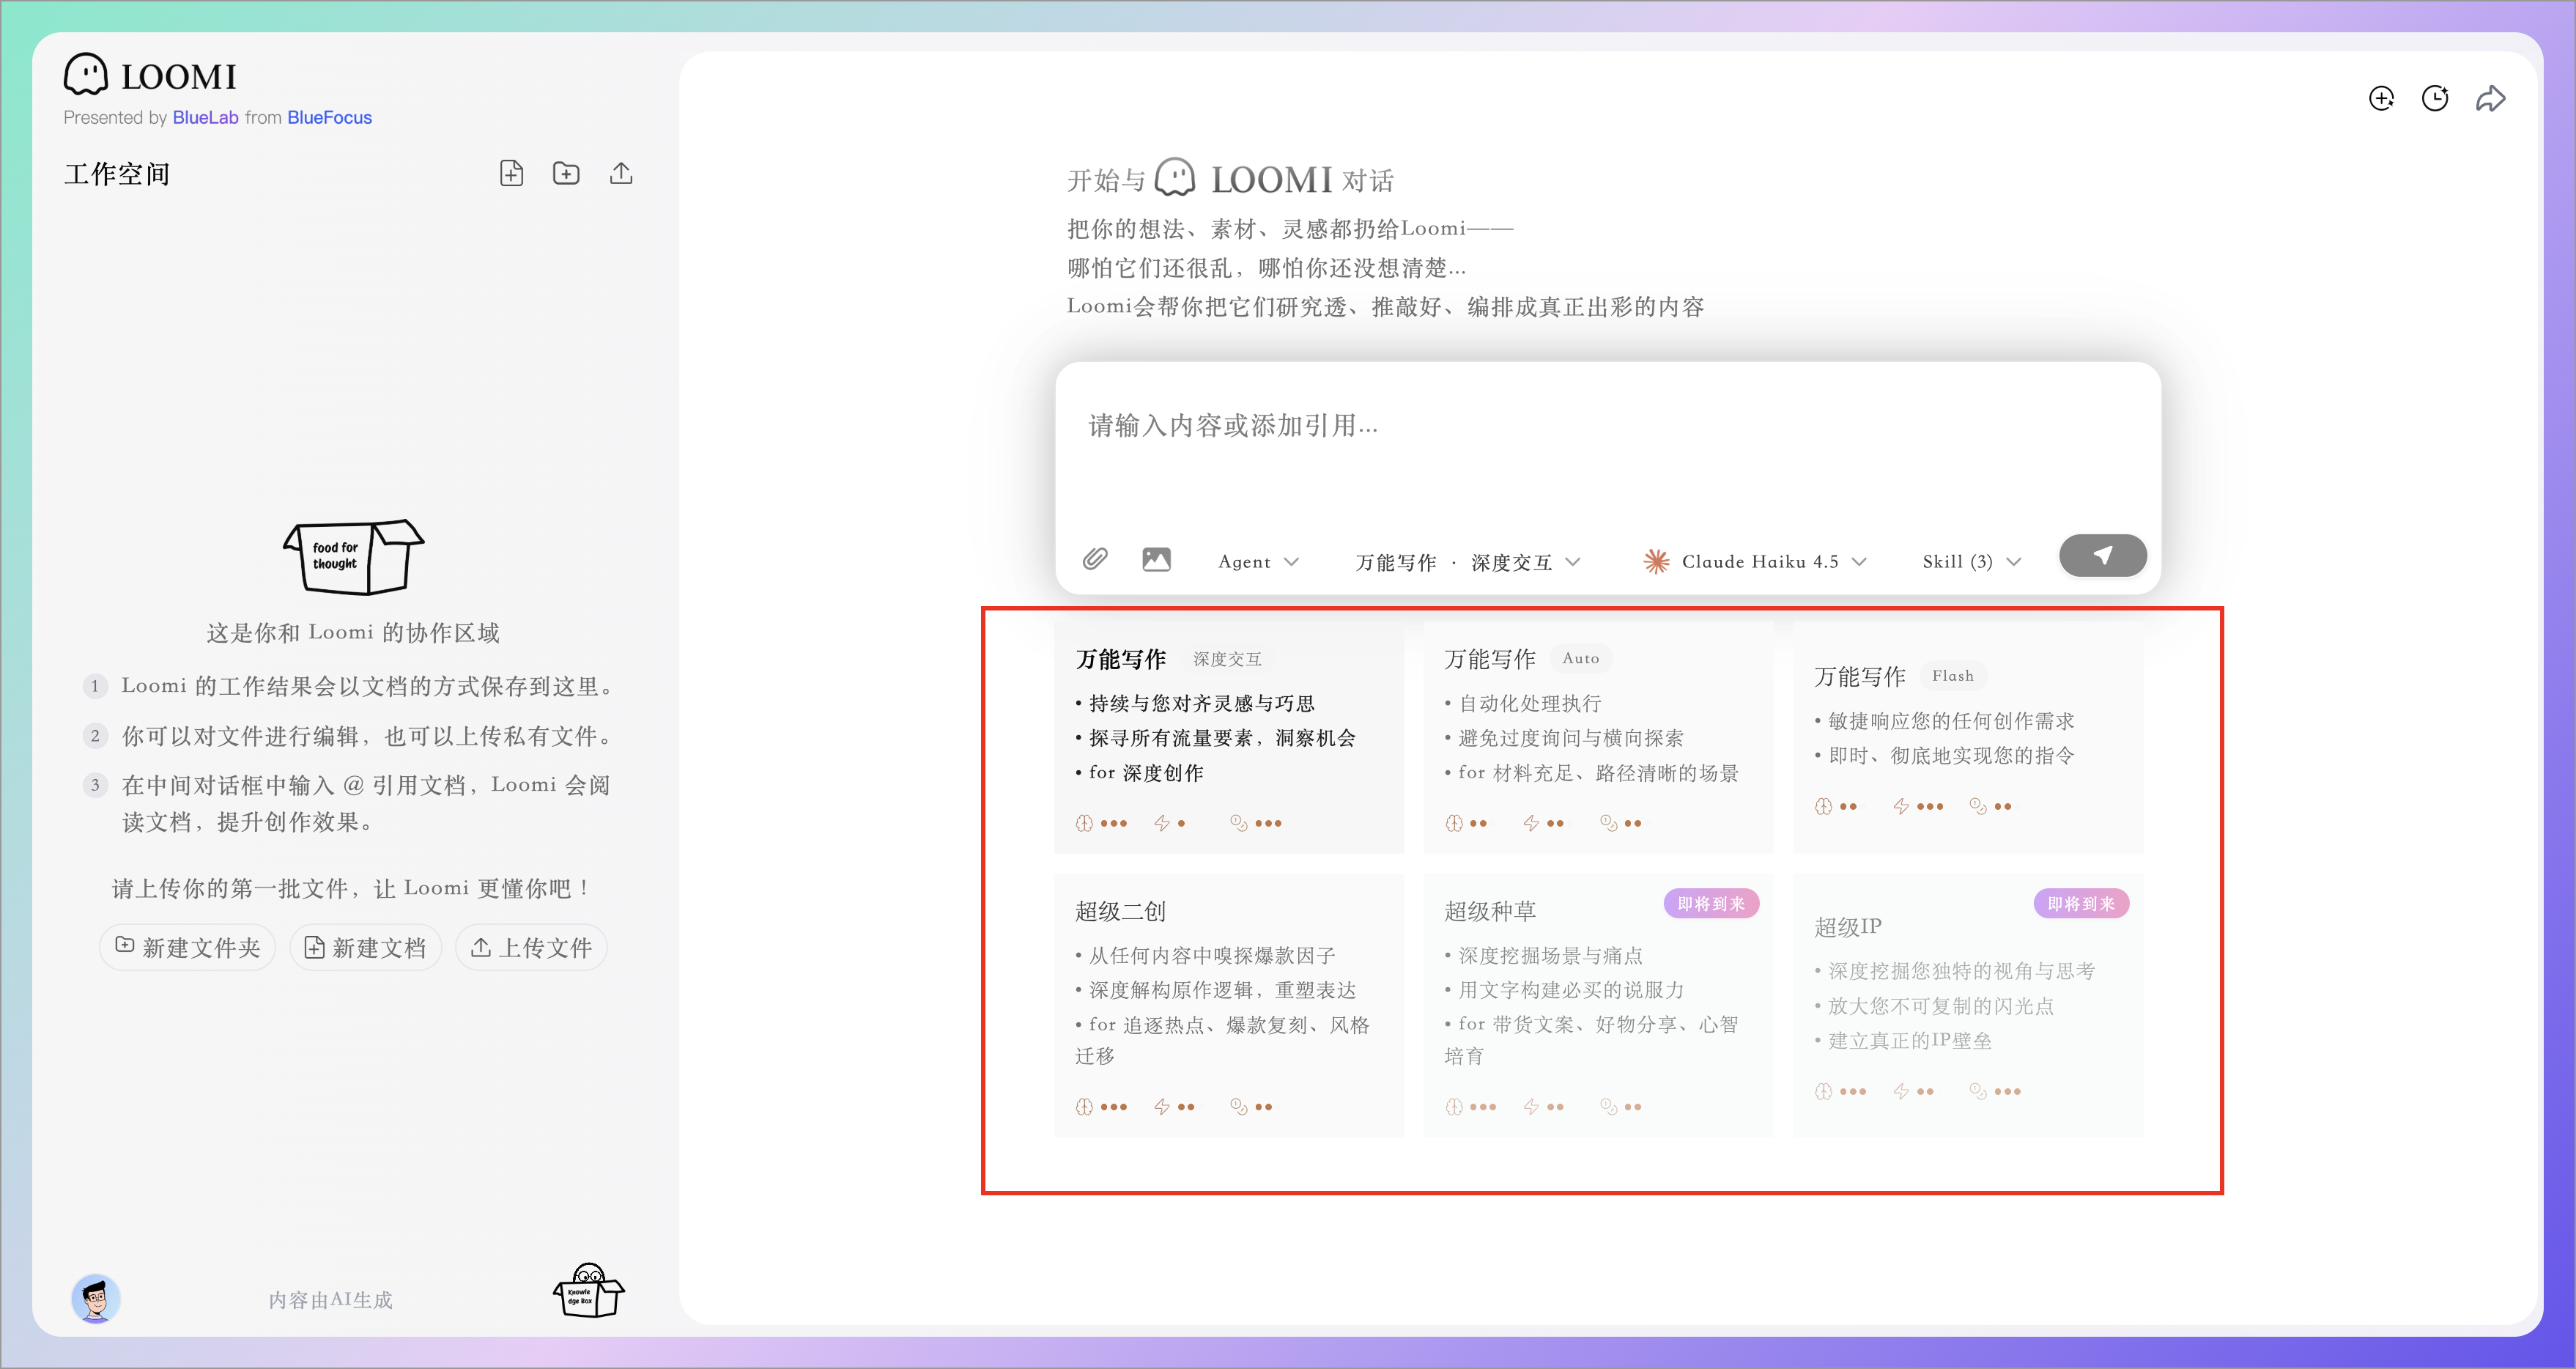Open the chat history clock icon
Image resolution: width=2576 pixels, height=1369 pixels.
[2435, 98]
